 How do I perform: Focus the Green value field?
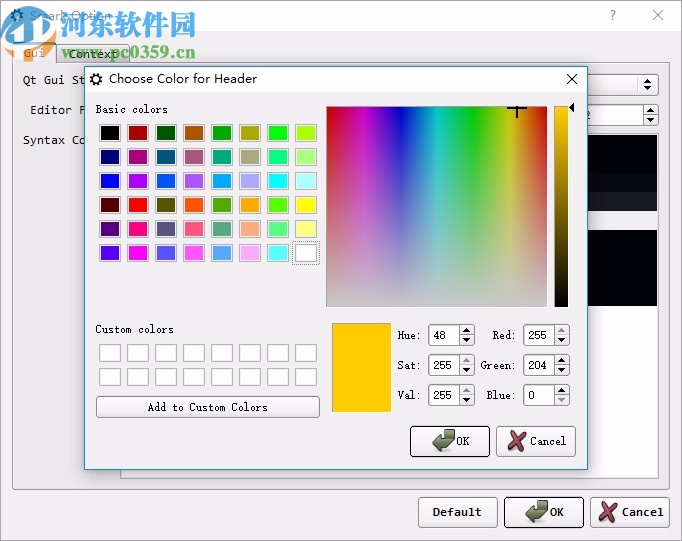(x=539, y=365)
